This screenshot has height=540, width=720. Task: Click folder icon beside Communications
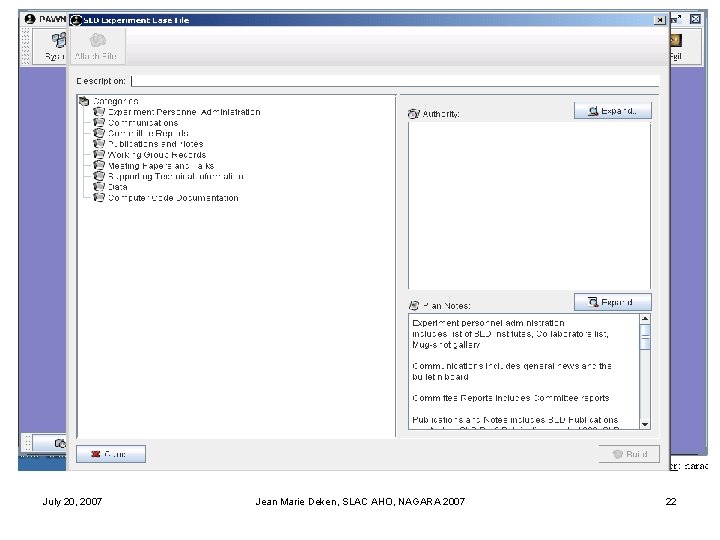99,123
